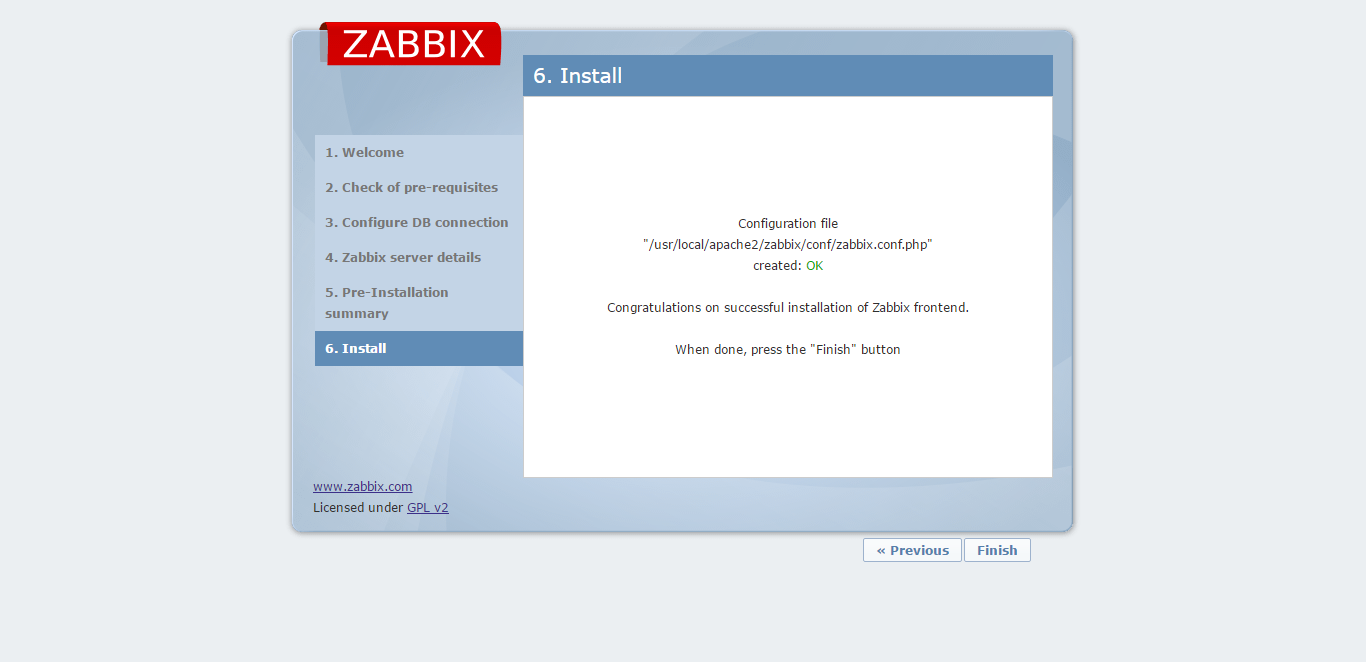
Task: Select step 6. Install
Action: 419,349
